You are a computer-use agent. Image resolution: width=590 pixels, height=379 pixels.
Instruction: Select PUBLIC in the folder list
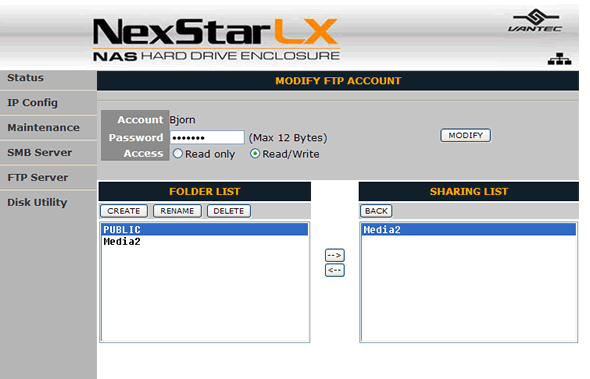point(205,230)
